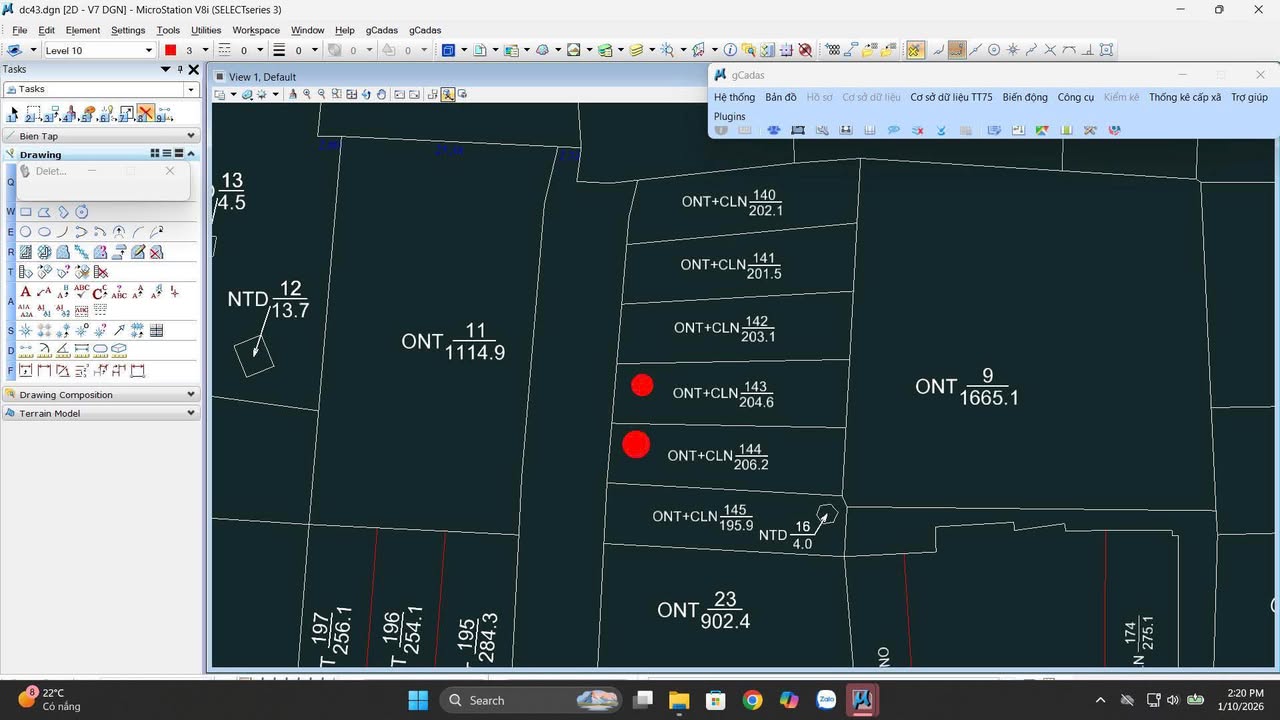The image size is (1280, 720).
Task: Open the Windows taskbar Search box
Action: click(x=487, y=700)
